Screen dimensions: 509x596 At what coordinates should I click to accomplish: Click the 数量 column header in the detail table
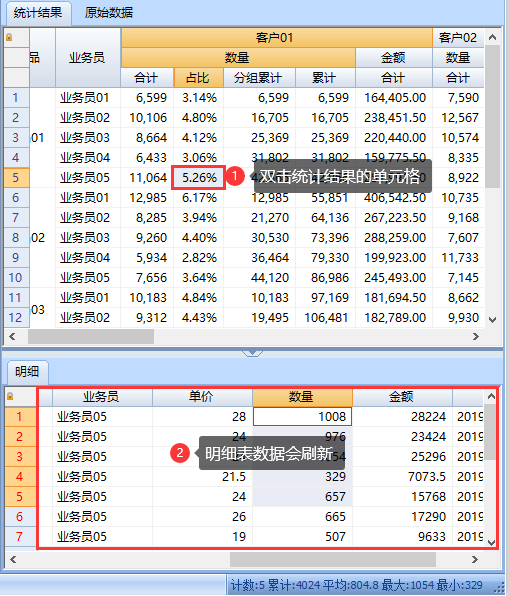pos(302,397)
